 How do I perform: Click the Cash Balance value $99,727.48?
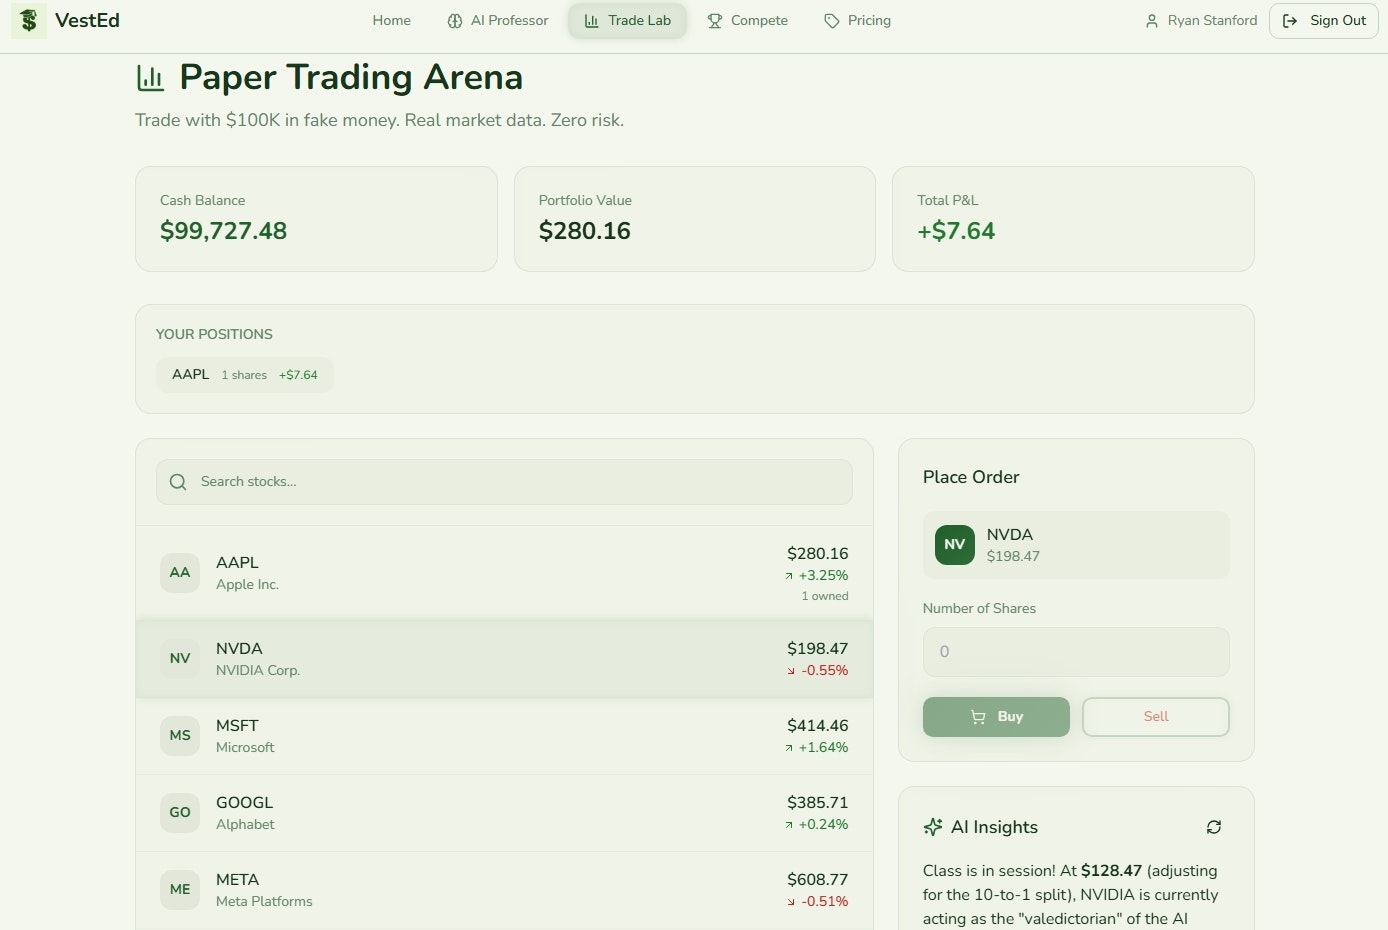point(223,231)
